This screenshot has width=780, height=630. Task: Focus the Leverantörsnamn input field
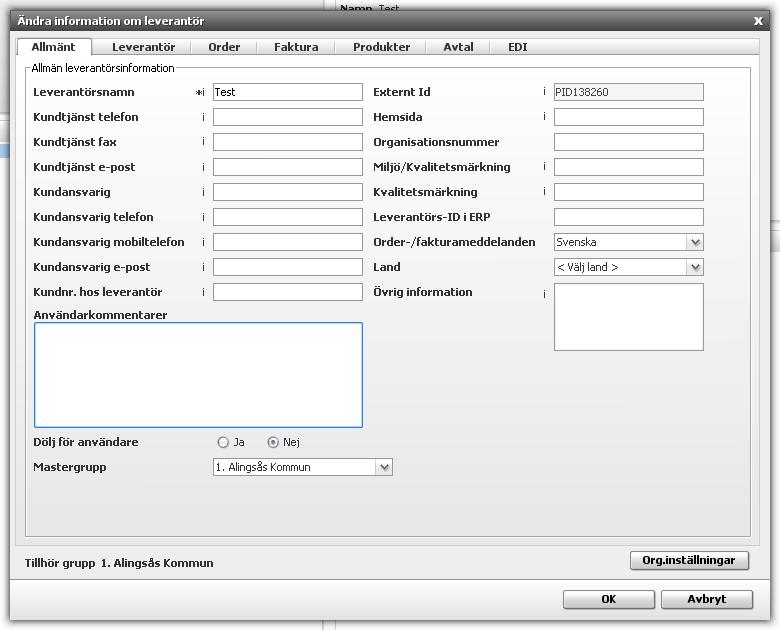(288, 92)
